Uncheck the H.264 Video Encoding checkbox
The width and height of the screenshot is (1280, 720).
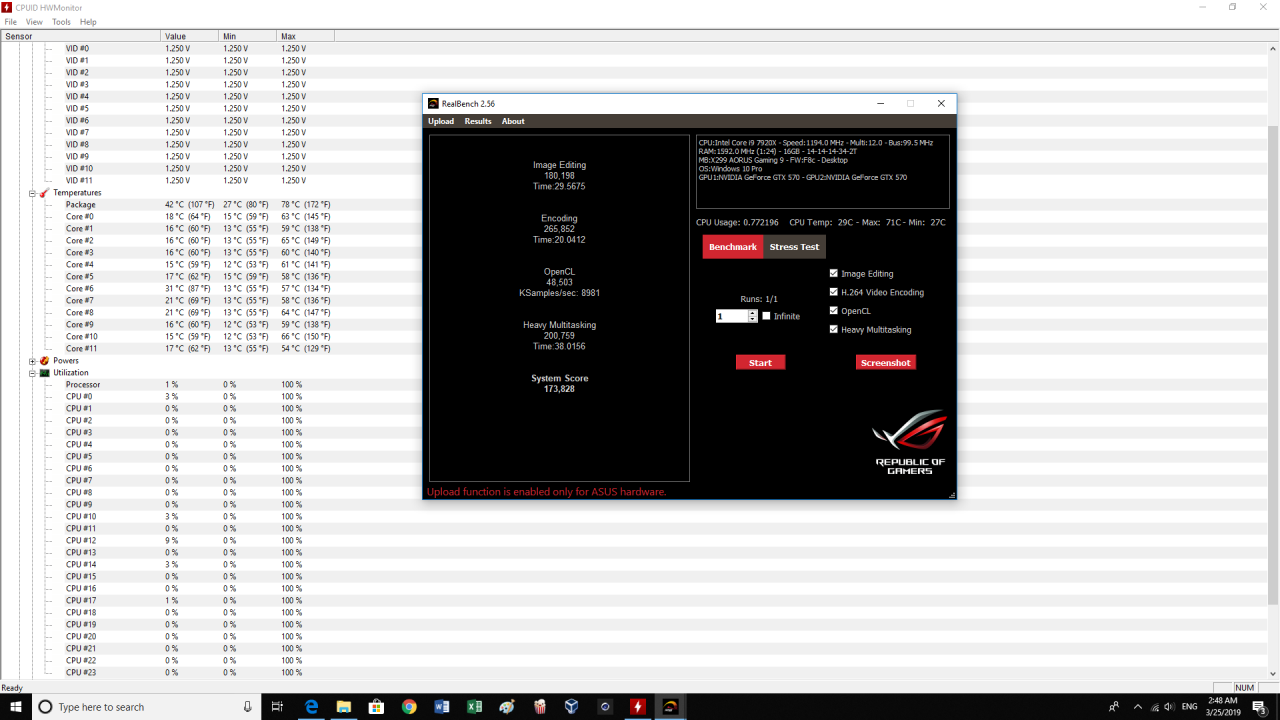(834, 292)
